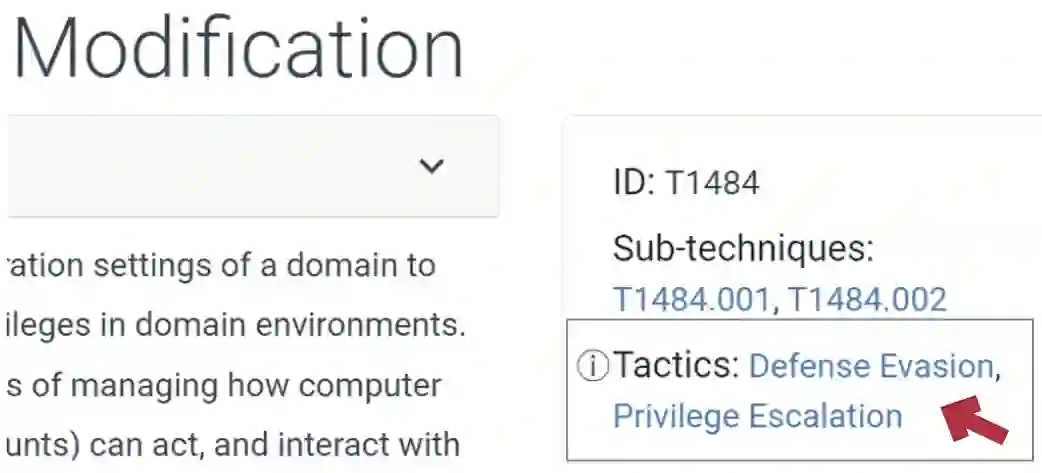
Task: Go to the Privilege Escalation tactic
Action: (757, 415)
